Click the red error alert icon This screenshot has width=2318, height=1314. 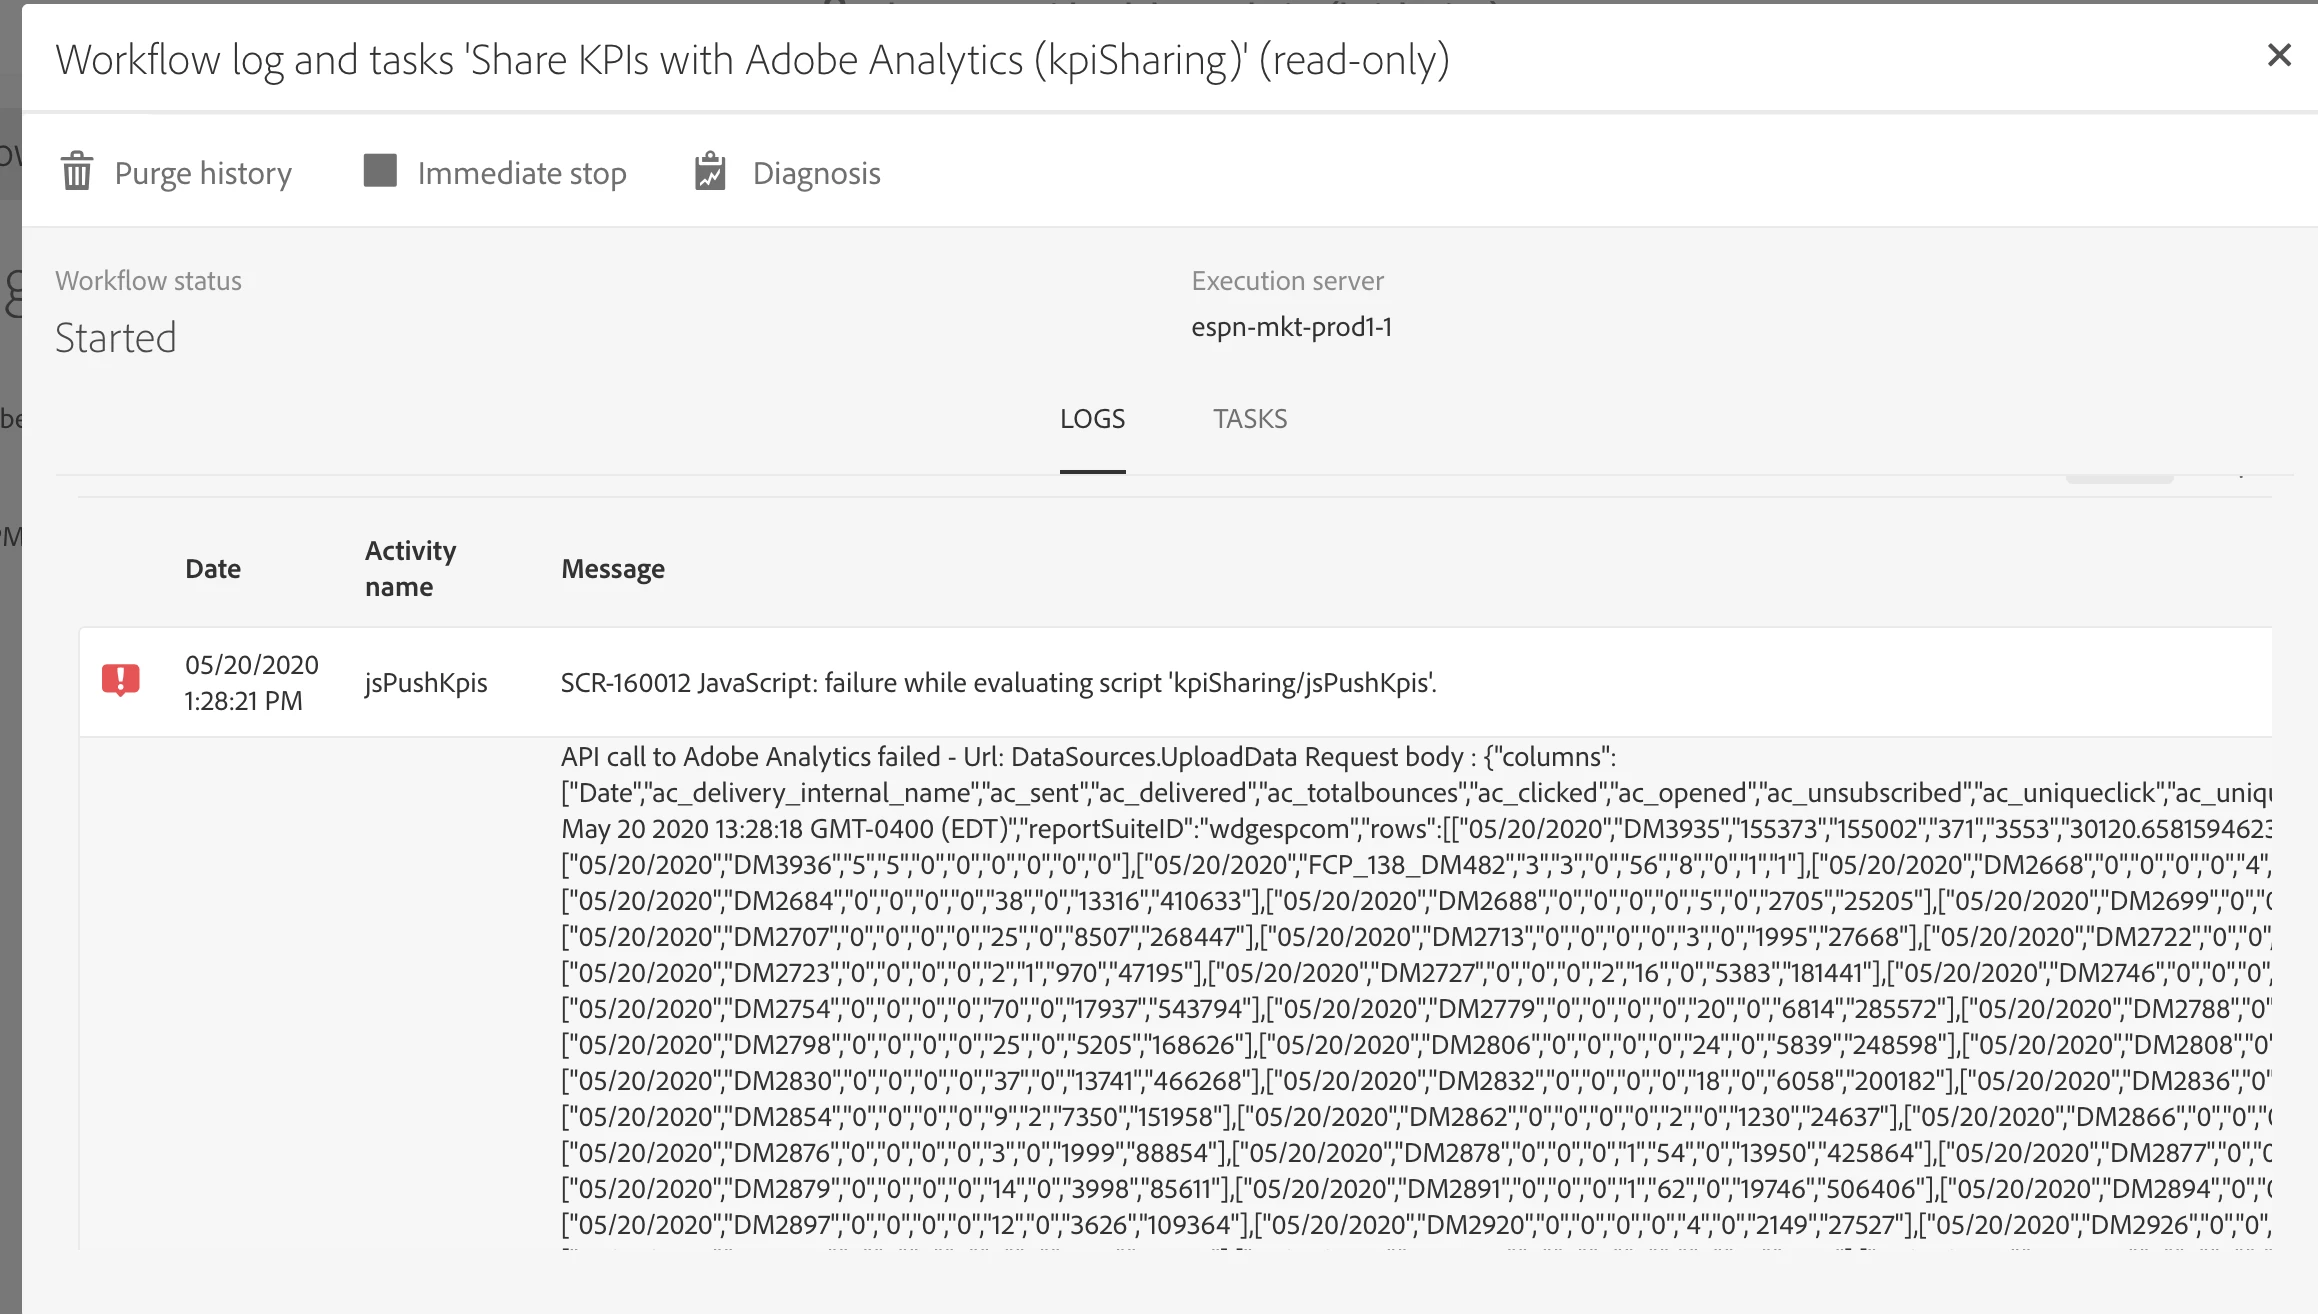click(x=121, y=680)
